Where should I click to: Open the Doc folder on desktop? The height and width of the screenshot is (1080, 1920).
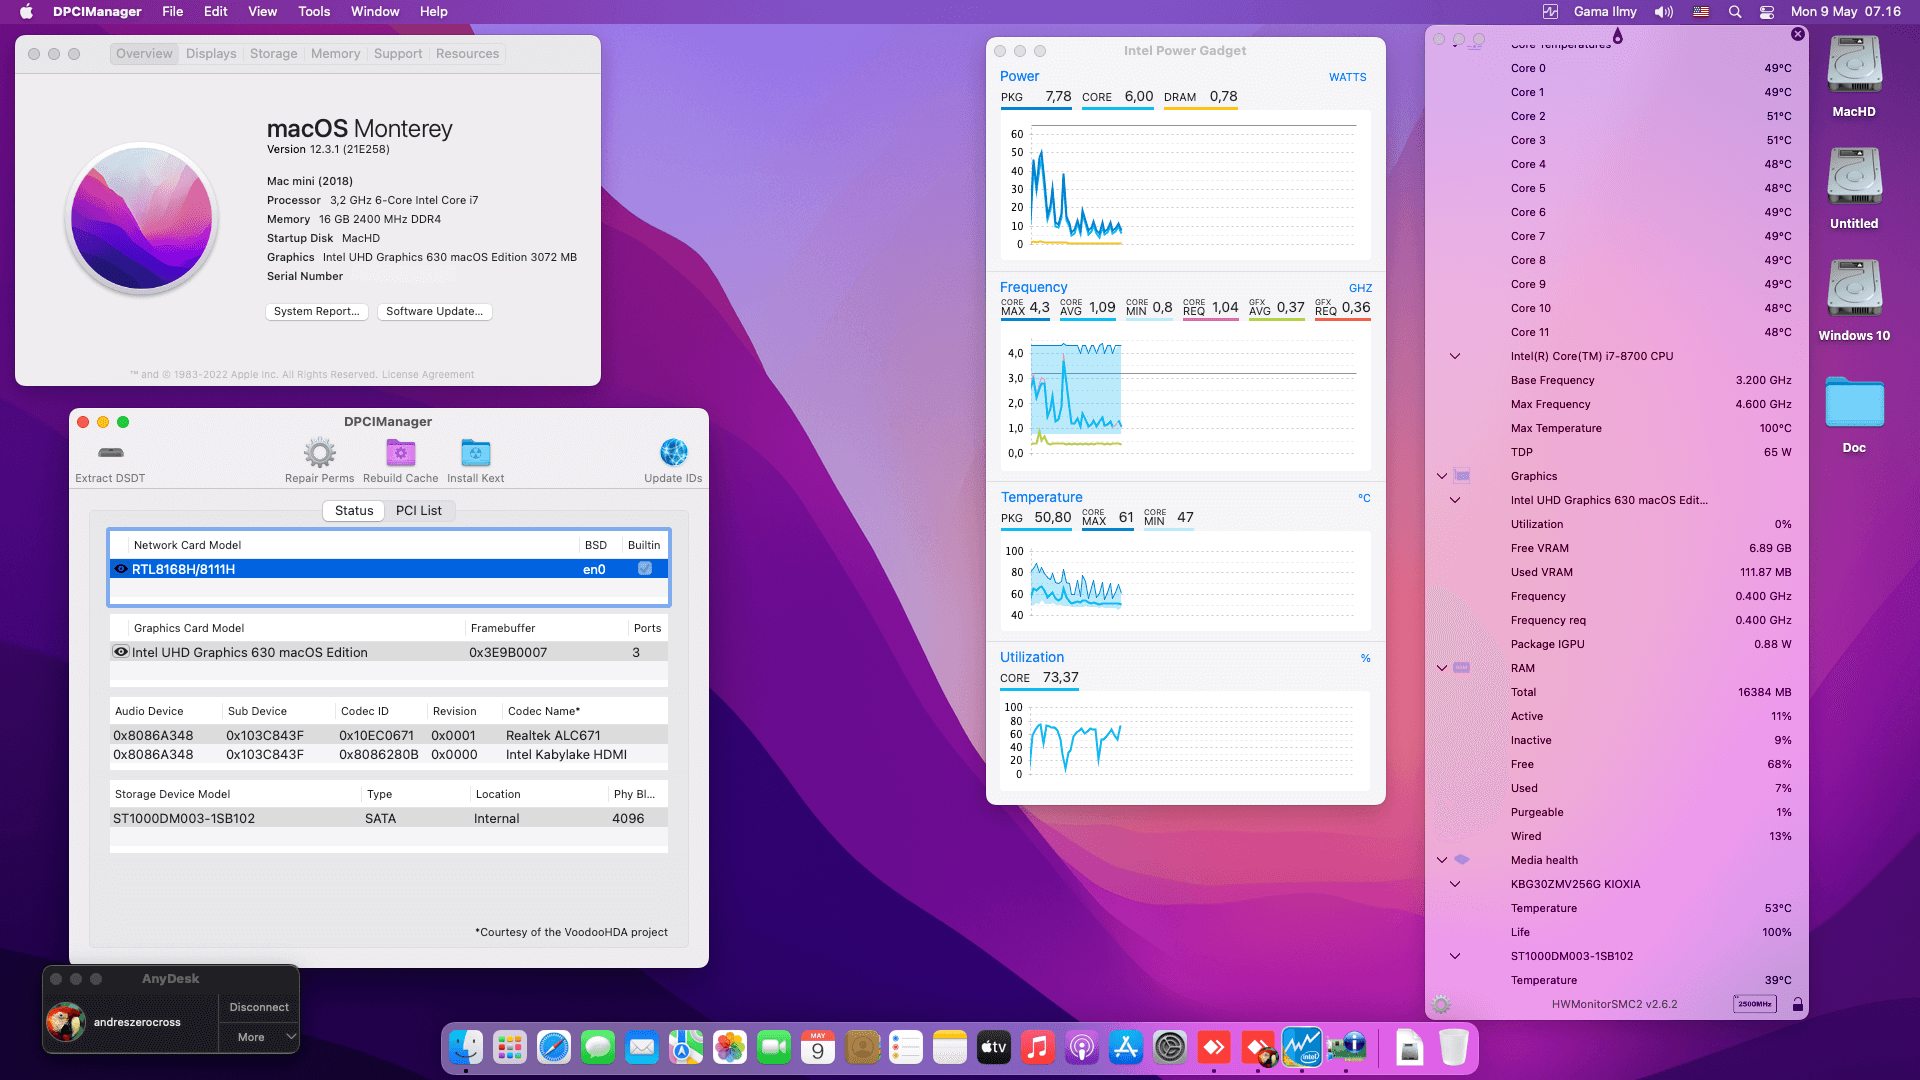(x=1854, y=413)
